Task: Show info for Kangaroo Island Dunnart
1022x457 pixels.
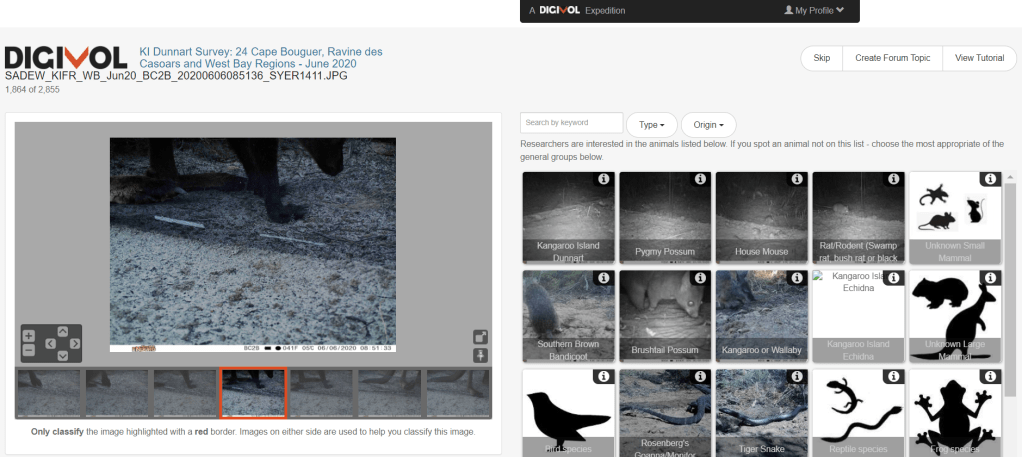Action: pos(603,179)
